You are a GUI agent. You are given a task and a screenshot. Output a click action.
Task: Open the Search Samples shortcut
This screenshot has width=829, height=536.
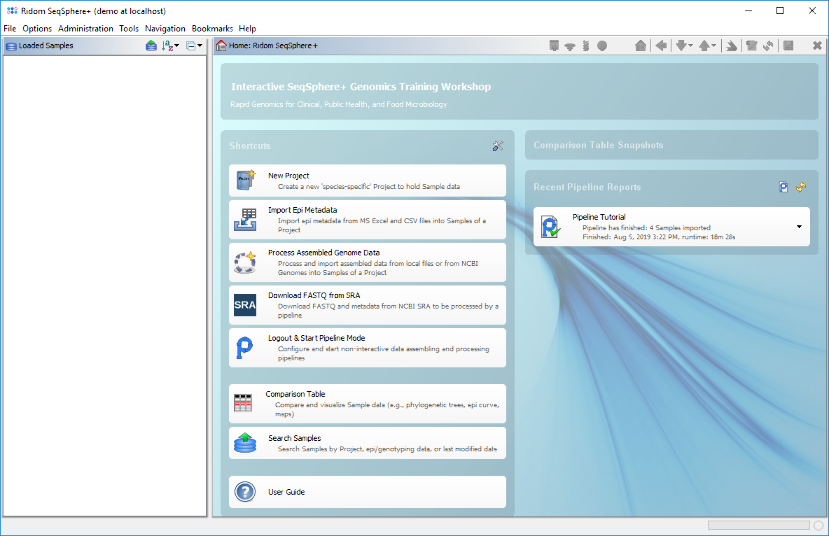point(367,443)
